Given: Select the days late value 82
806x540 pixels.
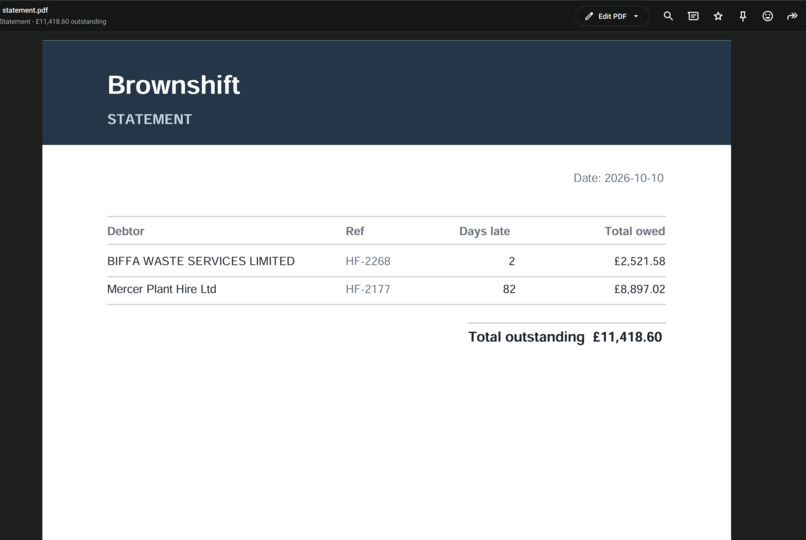Looking at the screenshot, I should 509,289.
